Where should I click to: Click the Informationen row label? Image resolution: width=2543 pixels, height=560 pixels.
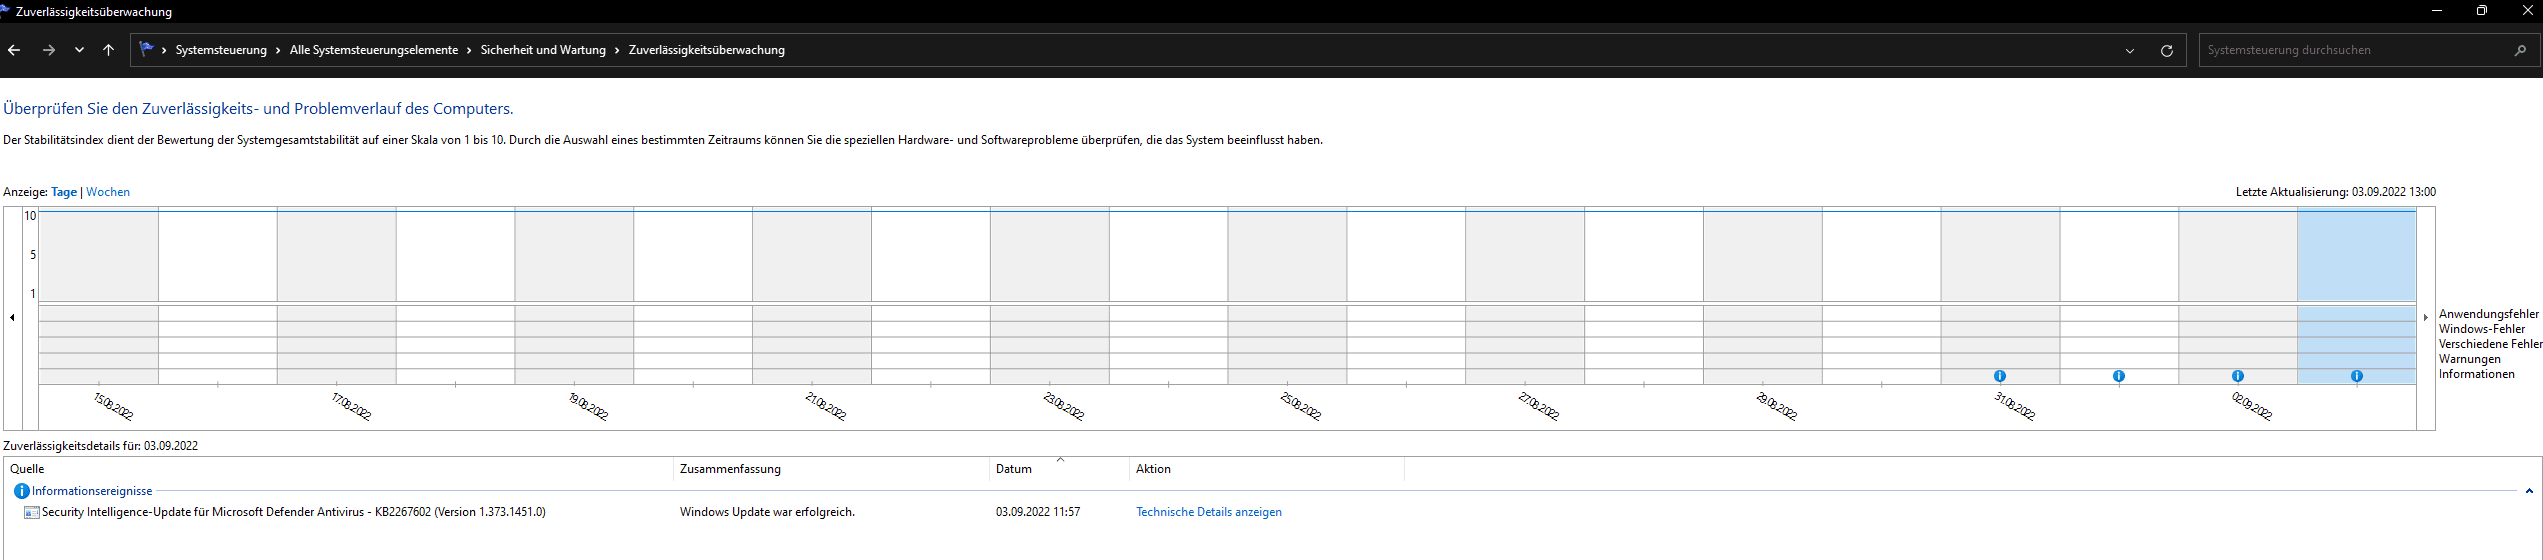[2477, 374]
